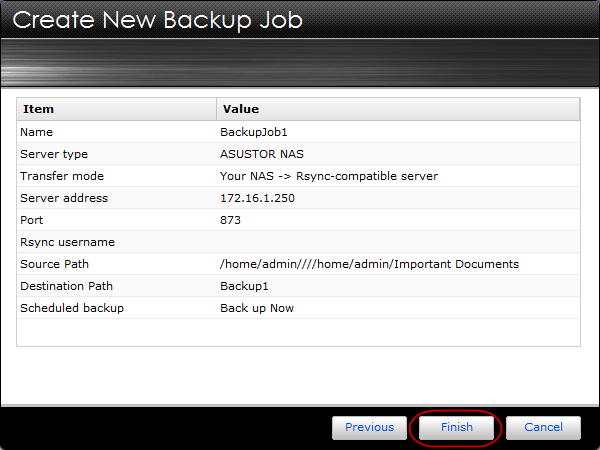
Task: Select the Server address row
Action: pyautogui.click(x=298, y=198)
